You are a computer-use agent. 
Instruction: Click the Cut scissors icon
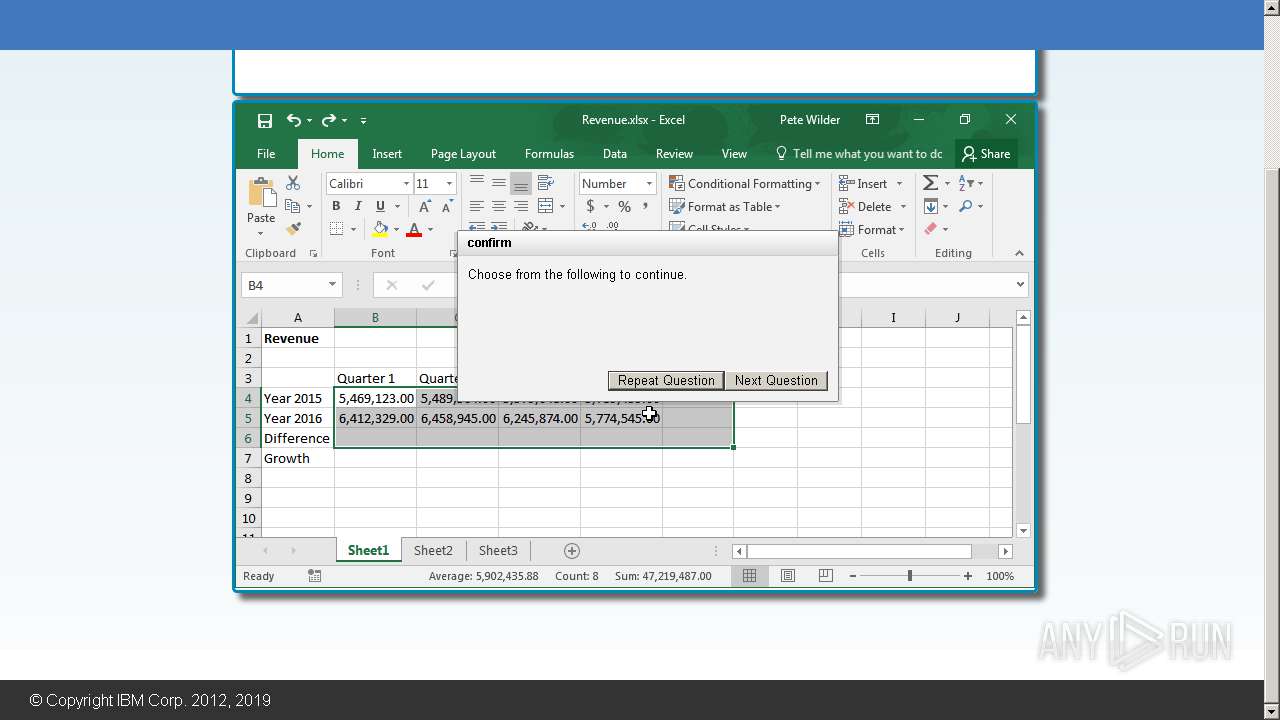293,183
